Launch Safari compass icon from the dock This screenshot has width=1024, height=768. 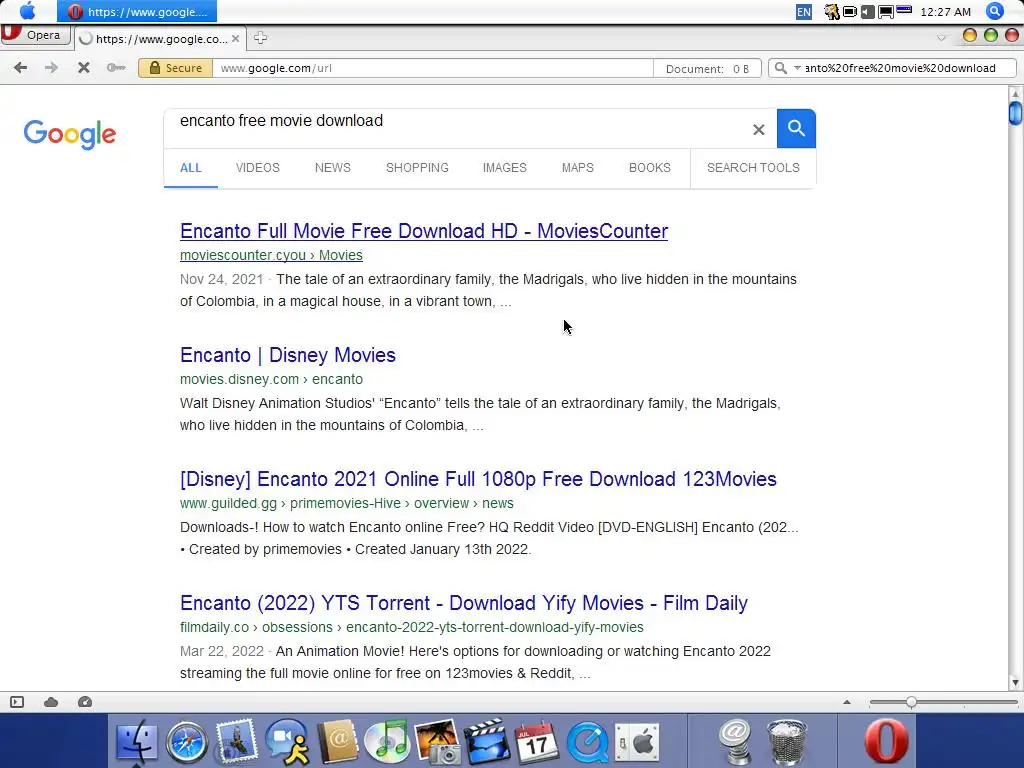point(187,743)
